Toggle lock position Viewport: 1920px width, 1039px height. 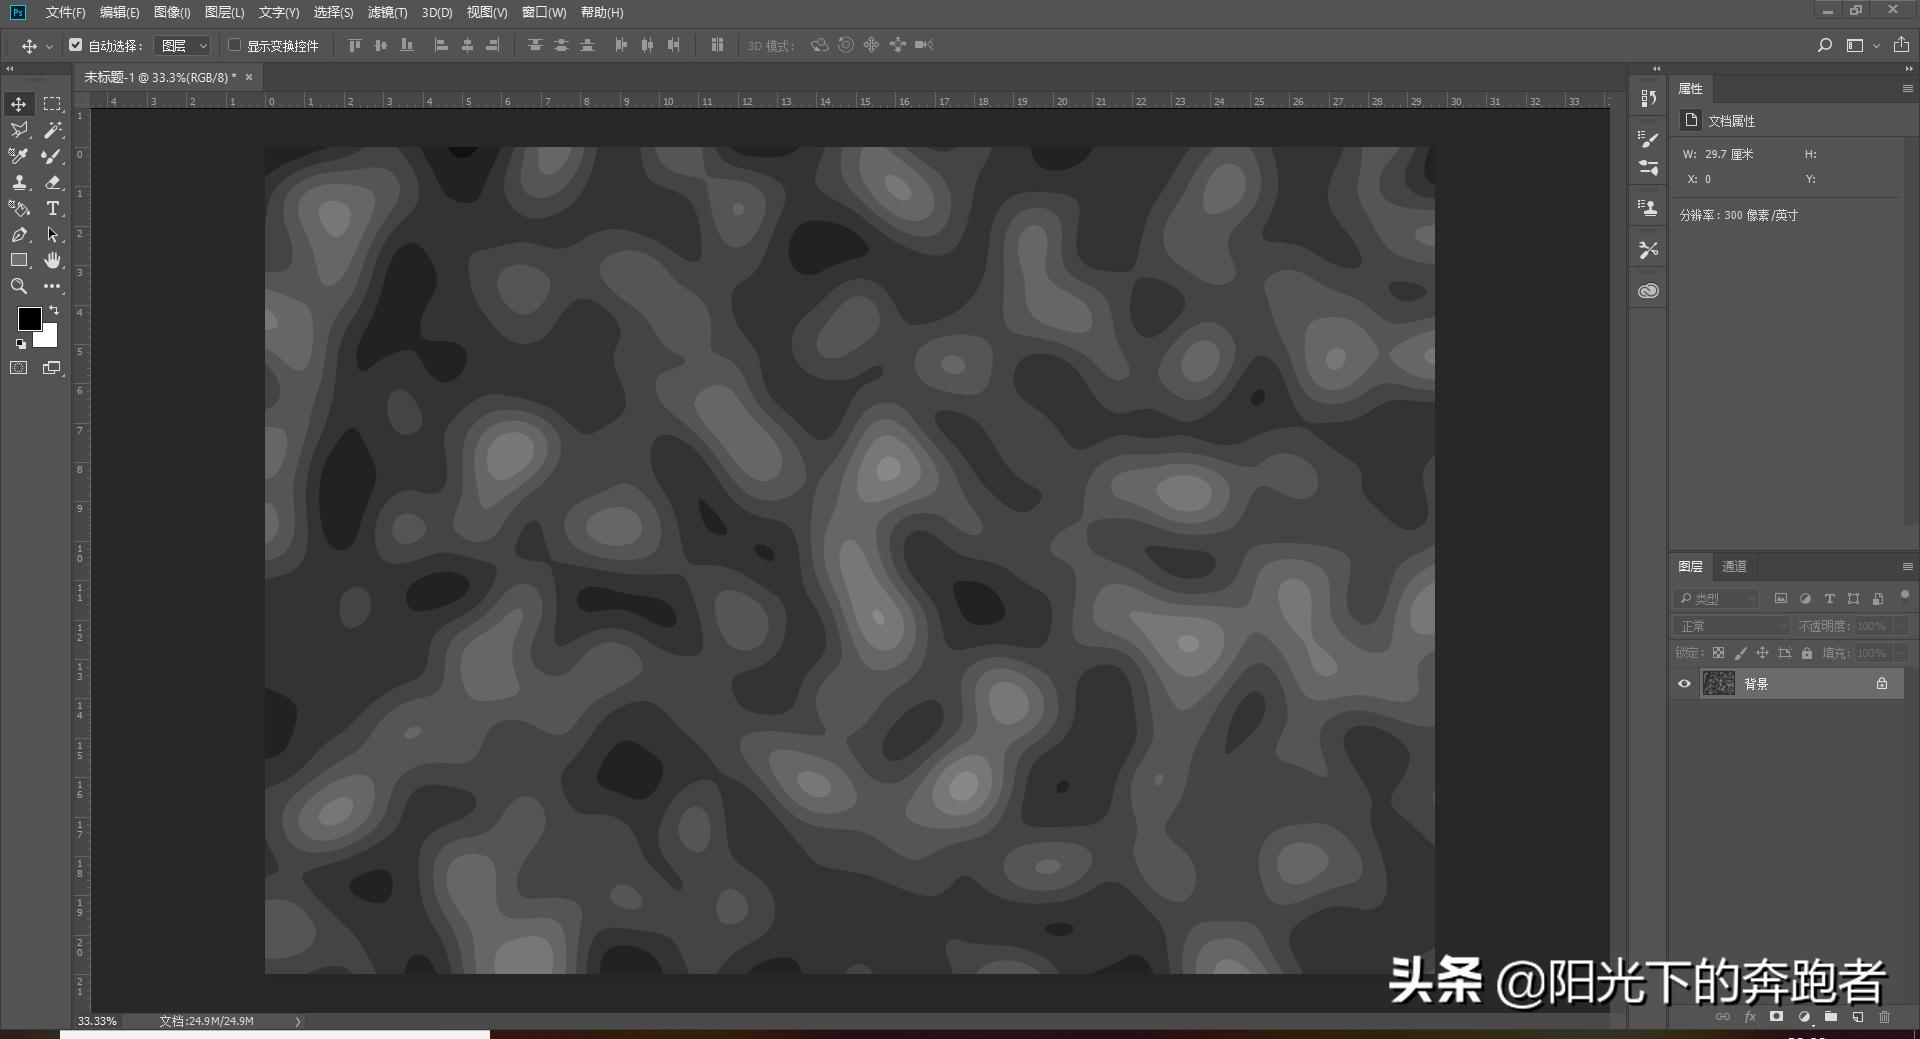(1763, 653)
